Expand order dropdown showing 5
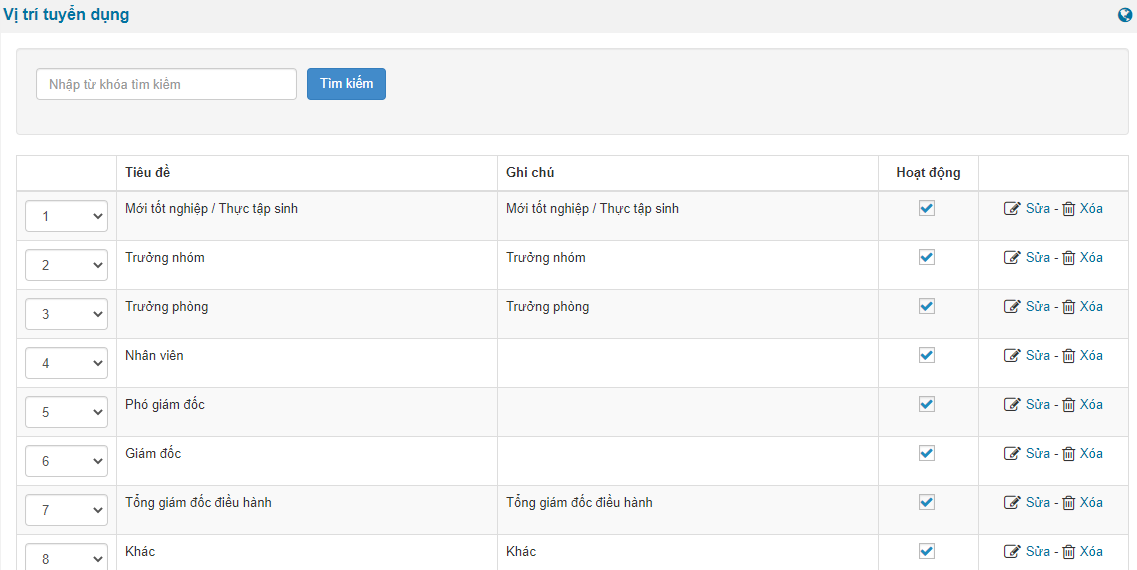This screenshot has width=1137, height=570. click(x=67, y=412)
